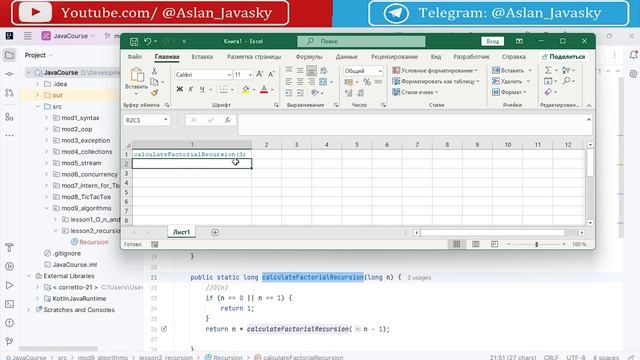Switch to the Вставка tab

point(202,57)
